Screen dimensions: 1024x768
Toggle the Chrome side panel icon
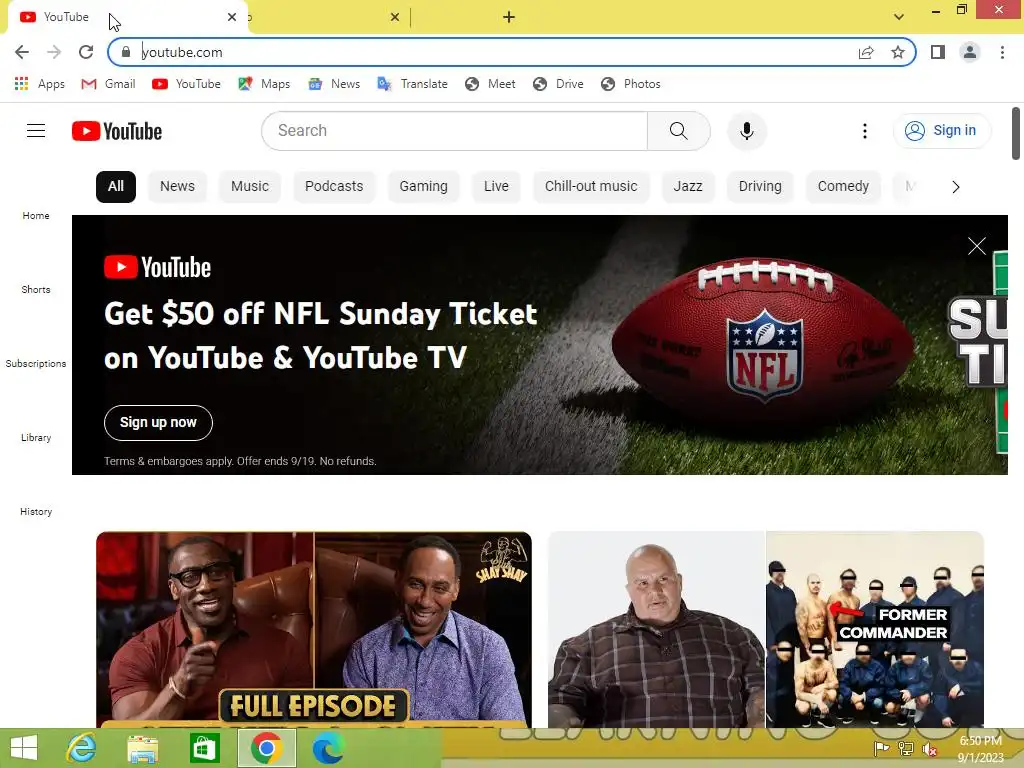coord(938,52)
